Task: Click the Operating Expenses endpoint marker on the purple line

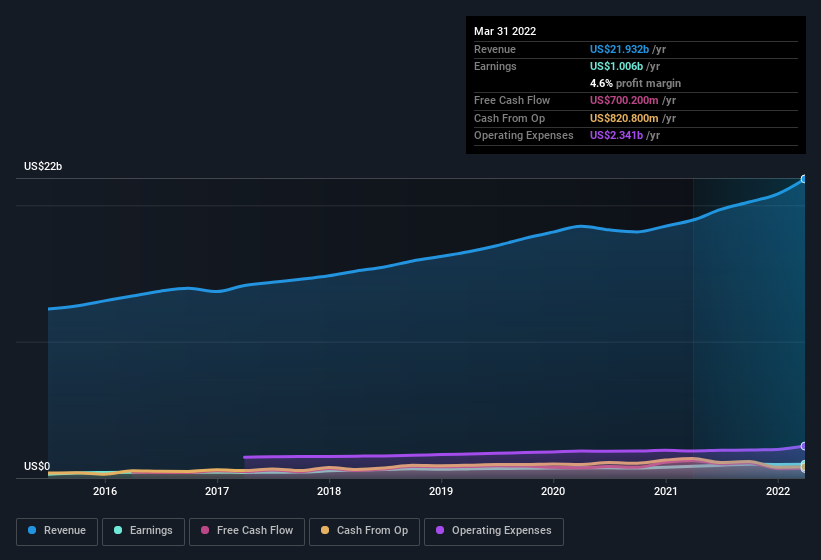Action: (804, 446)
